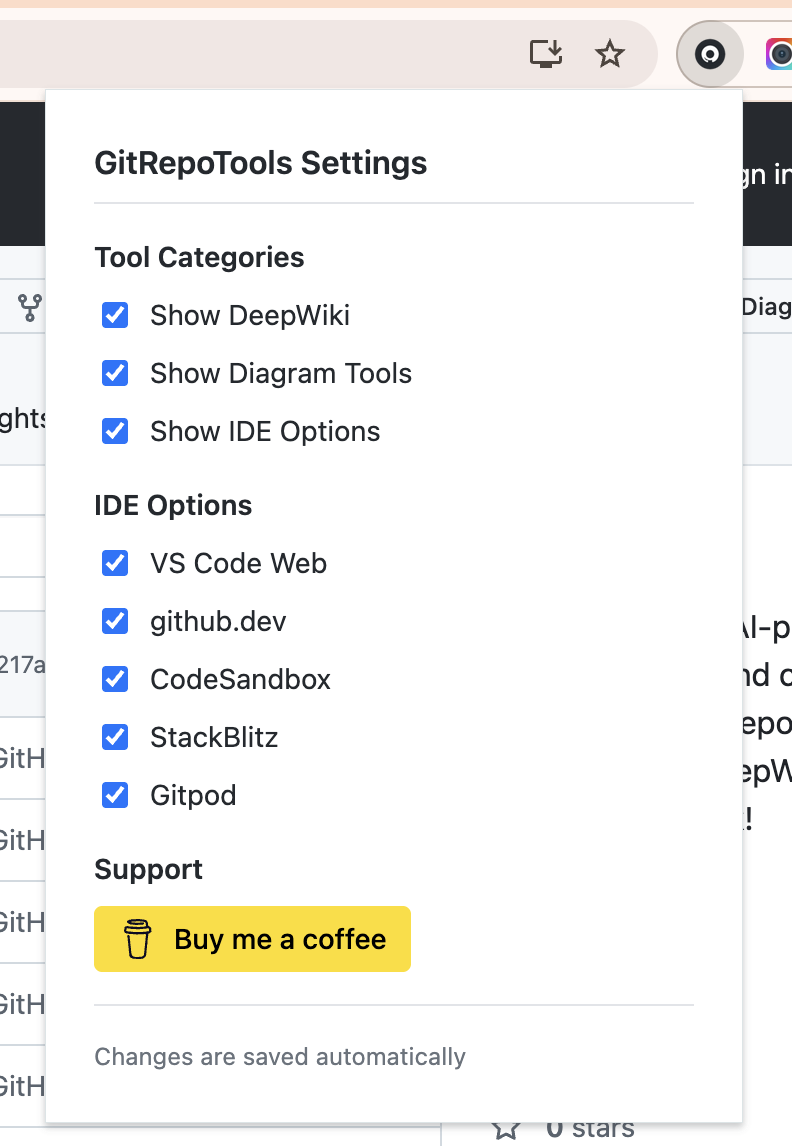
Task: Uncheck the VS Code Web option
Action: pyautogui.click(x=115, y=563)
